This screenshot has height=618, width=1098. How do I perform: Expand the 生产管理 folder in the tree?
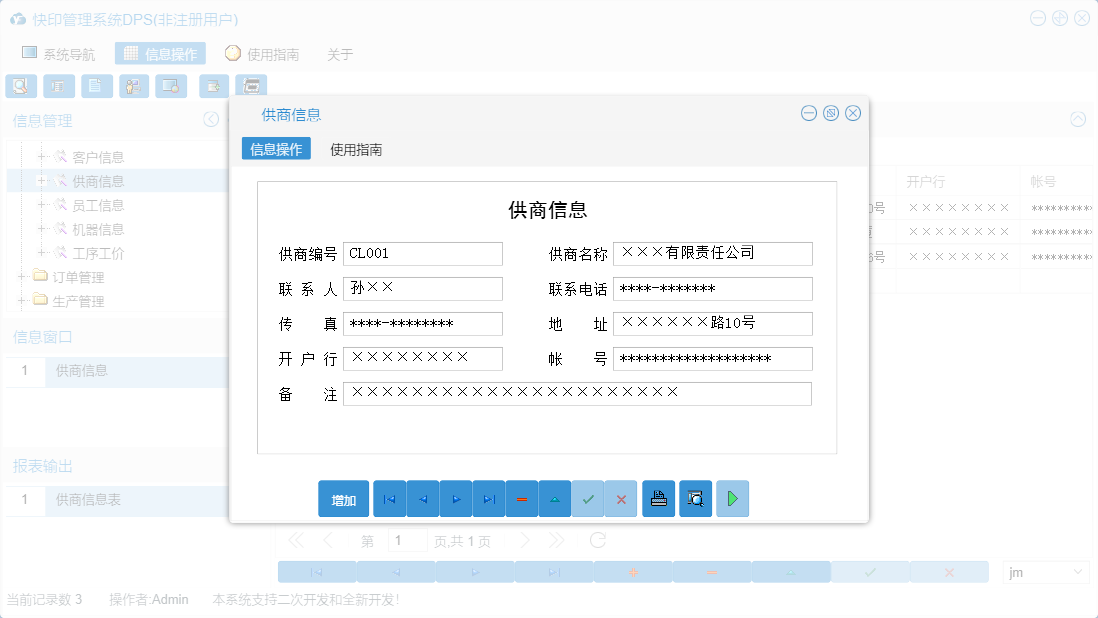22,301
